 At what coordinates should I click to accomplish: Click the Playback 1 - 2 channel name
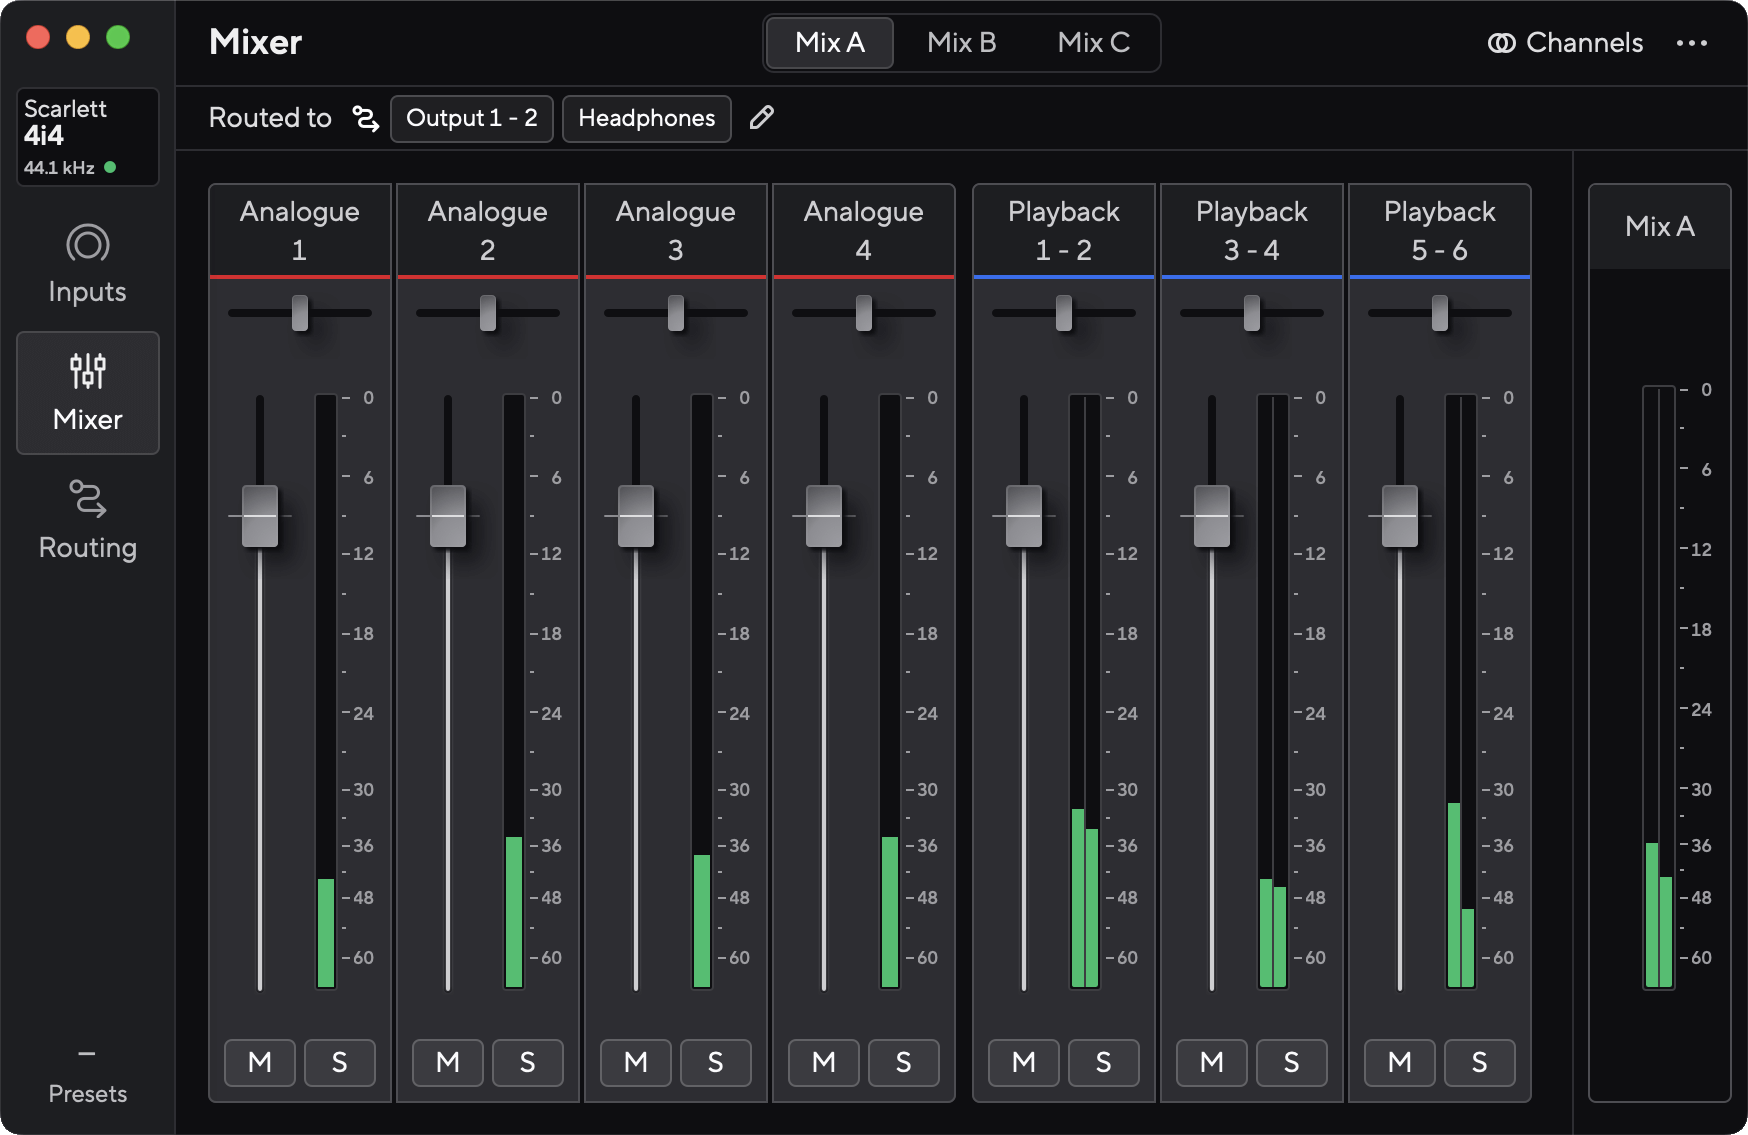pyautogui.click(x=1064, y=230)
